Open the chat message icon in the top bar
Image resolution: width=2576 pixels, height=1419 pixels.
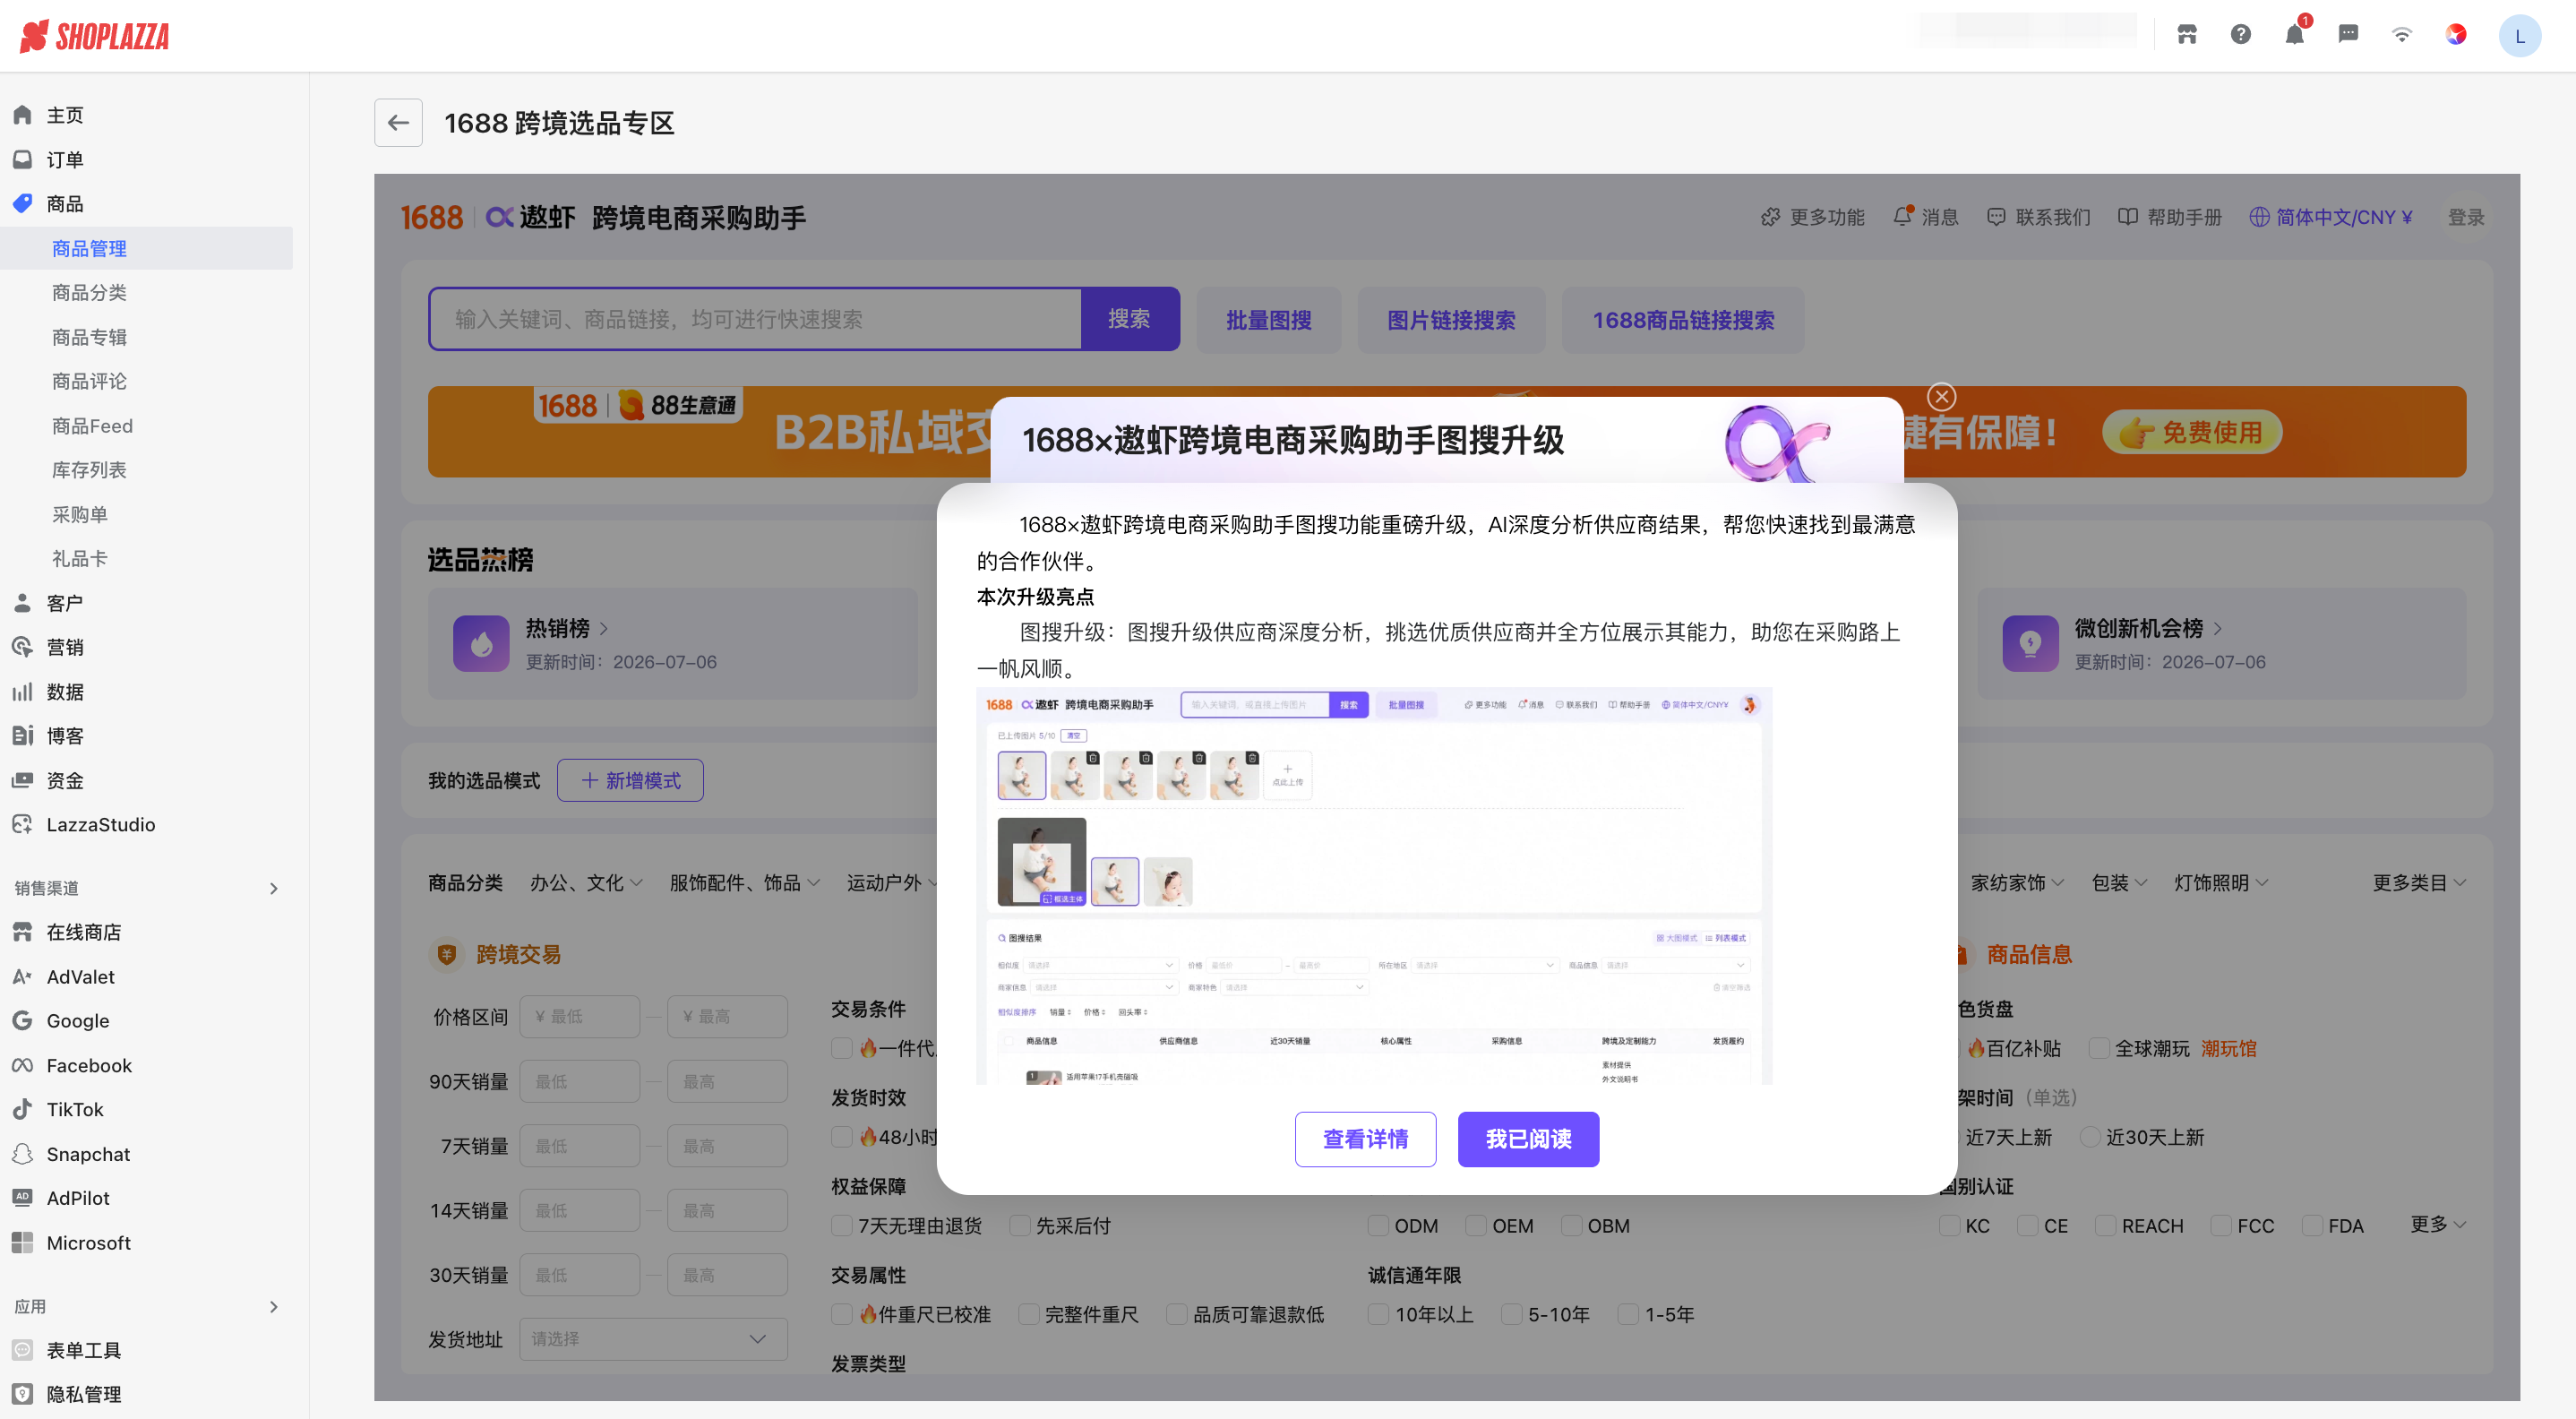pyautogui.click(x=2348, y=35)
